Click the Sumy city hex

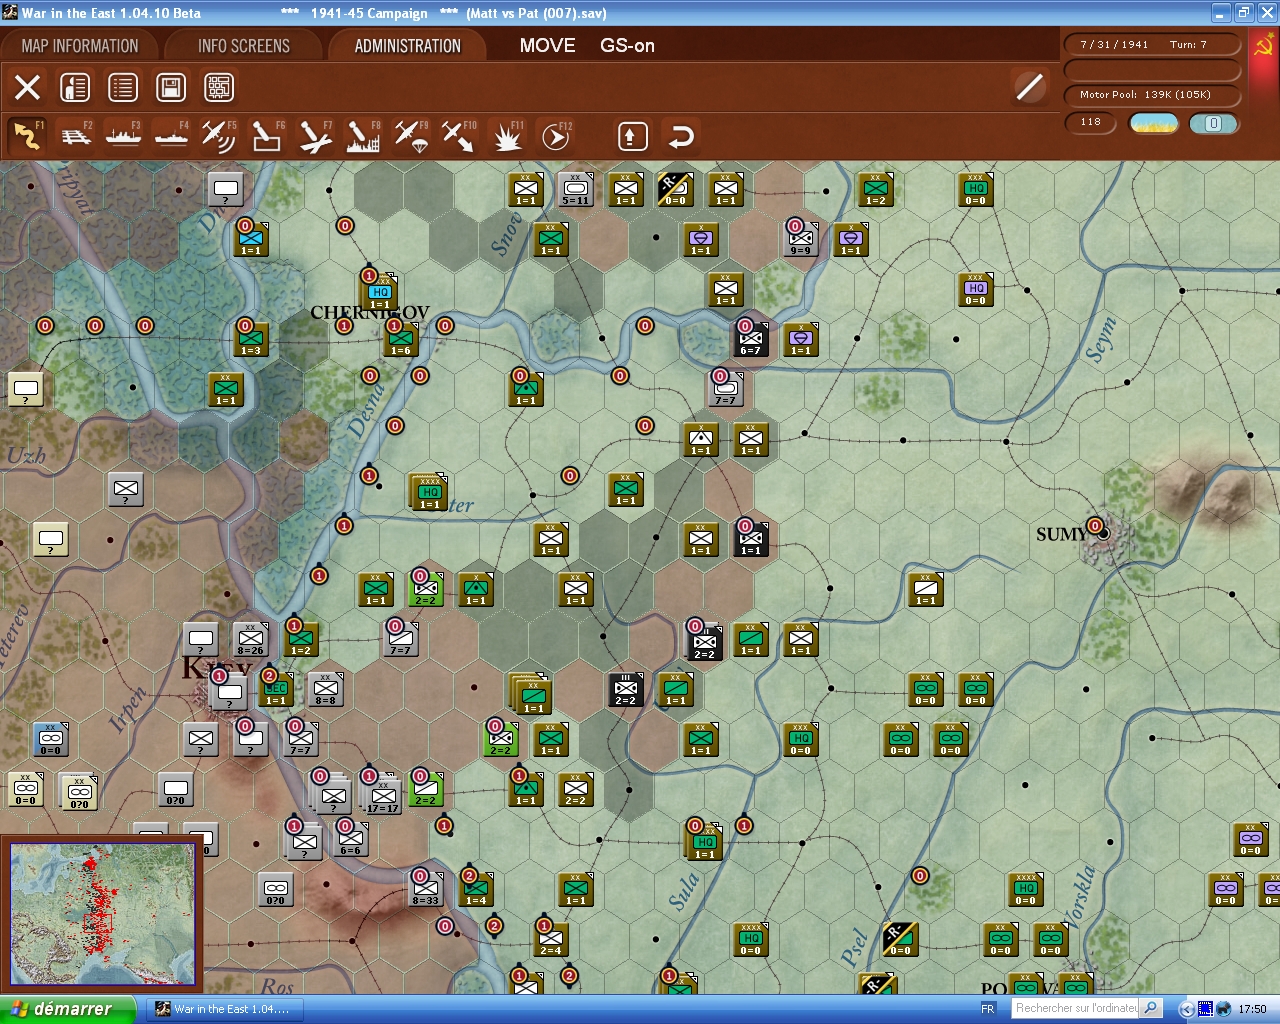(x=1103, y=533)
